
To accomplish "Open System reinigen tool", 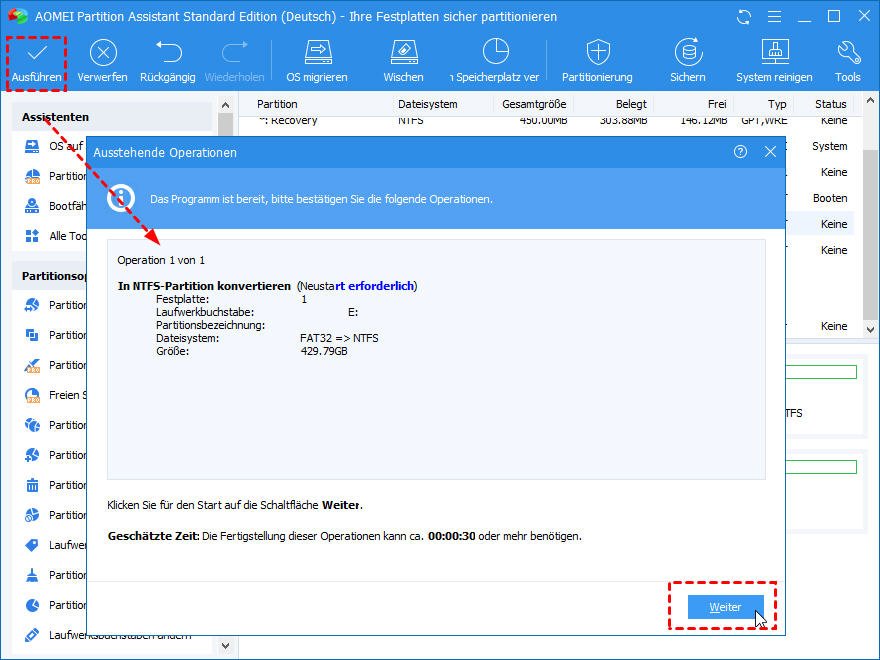I will (x=774, y=52).
